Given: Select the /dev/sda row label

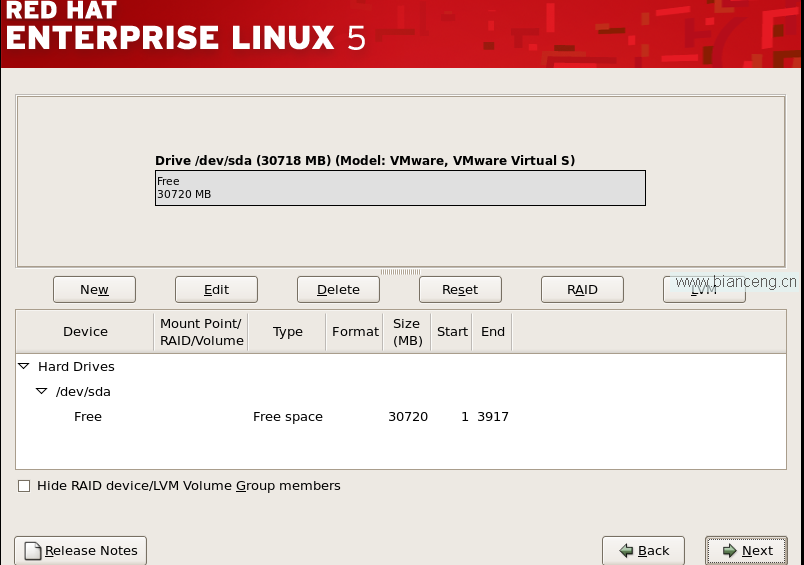Looking at the screenshot, I should point(83,392).
